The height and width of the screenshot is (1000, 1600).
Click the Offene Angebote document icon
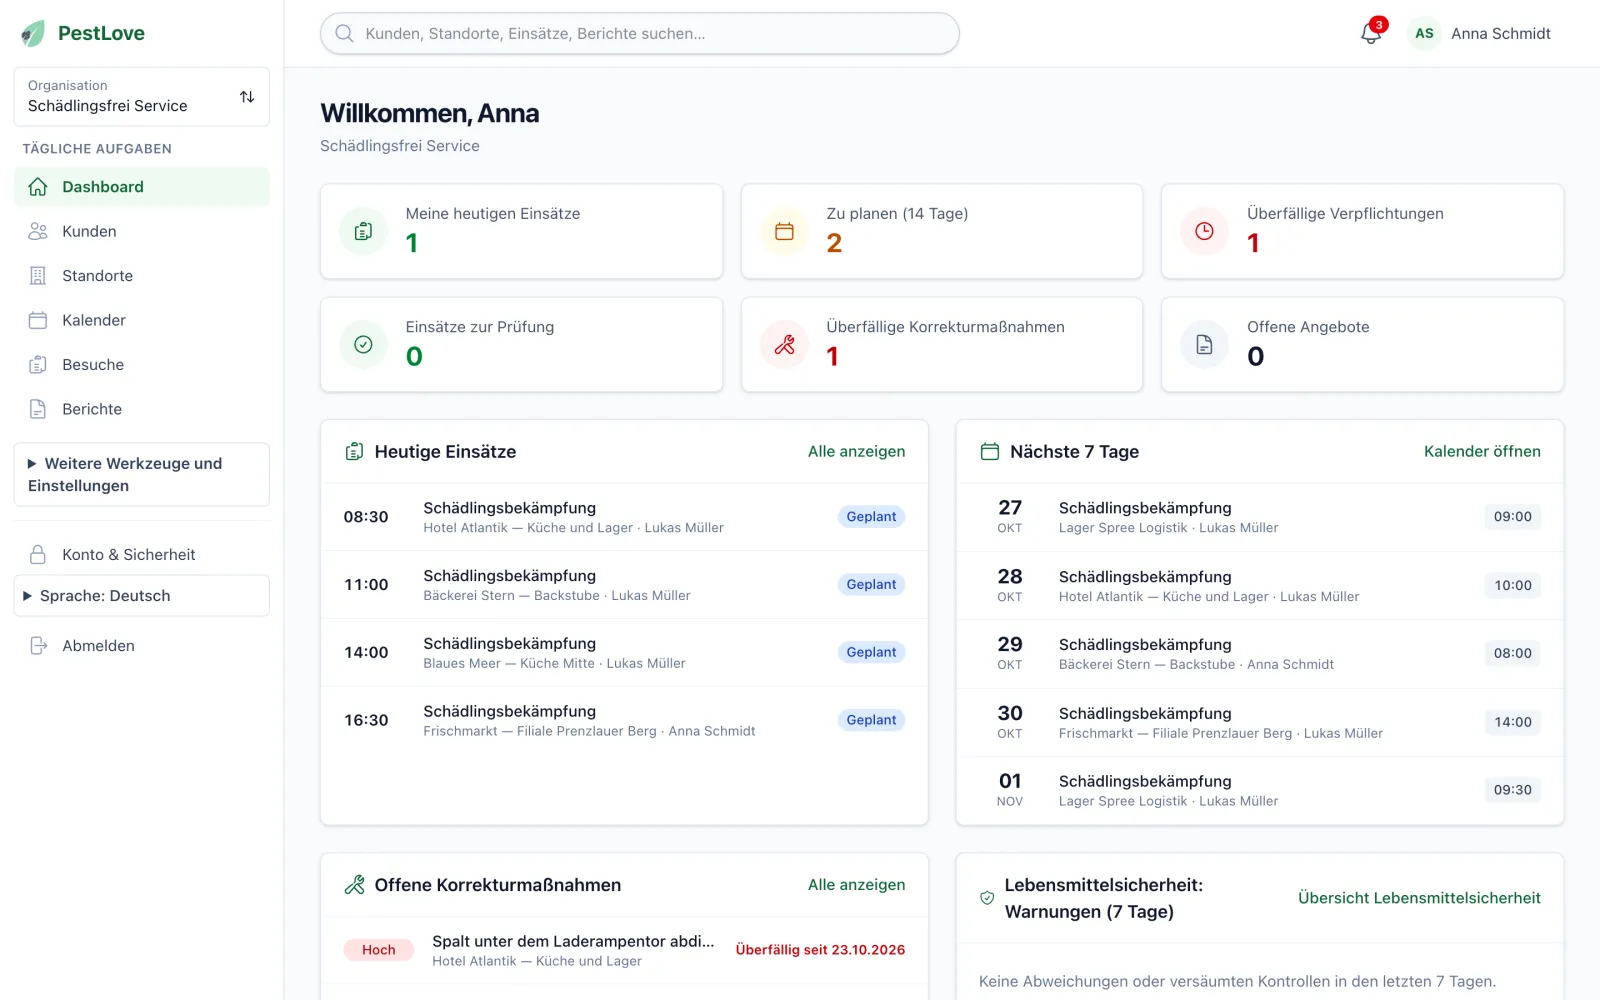pos(1205,344)
